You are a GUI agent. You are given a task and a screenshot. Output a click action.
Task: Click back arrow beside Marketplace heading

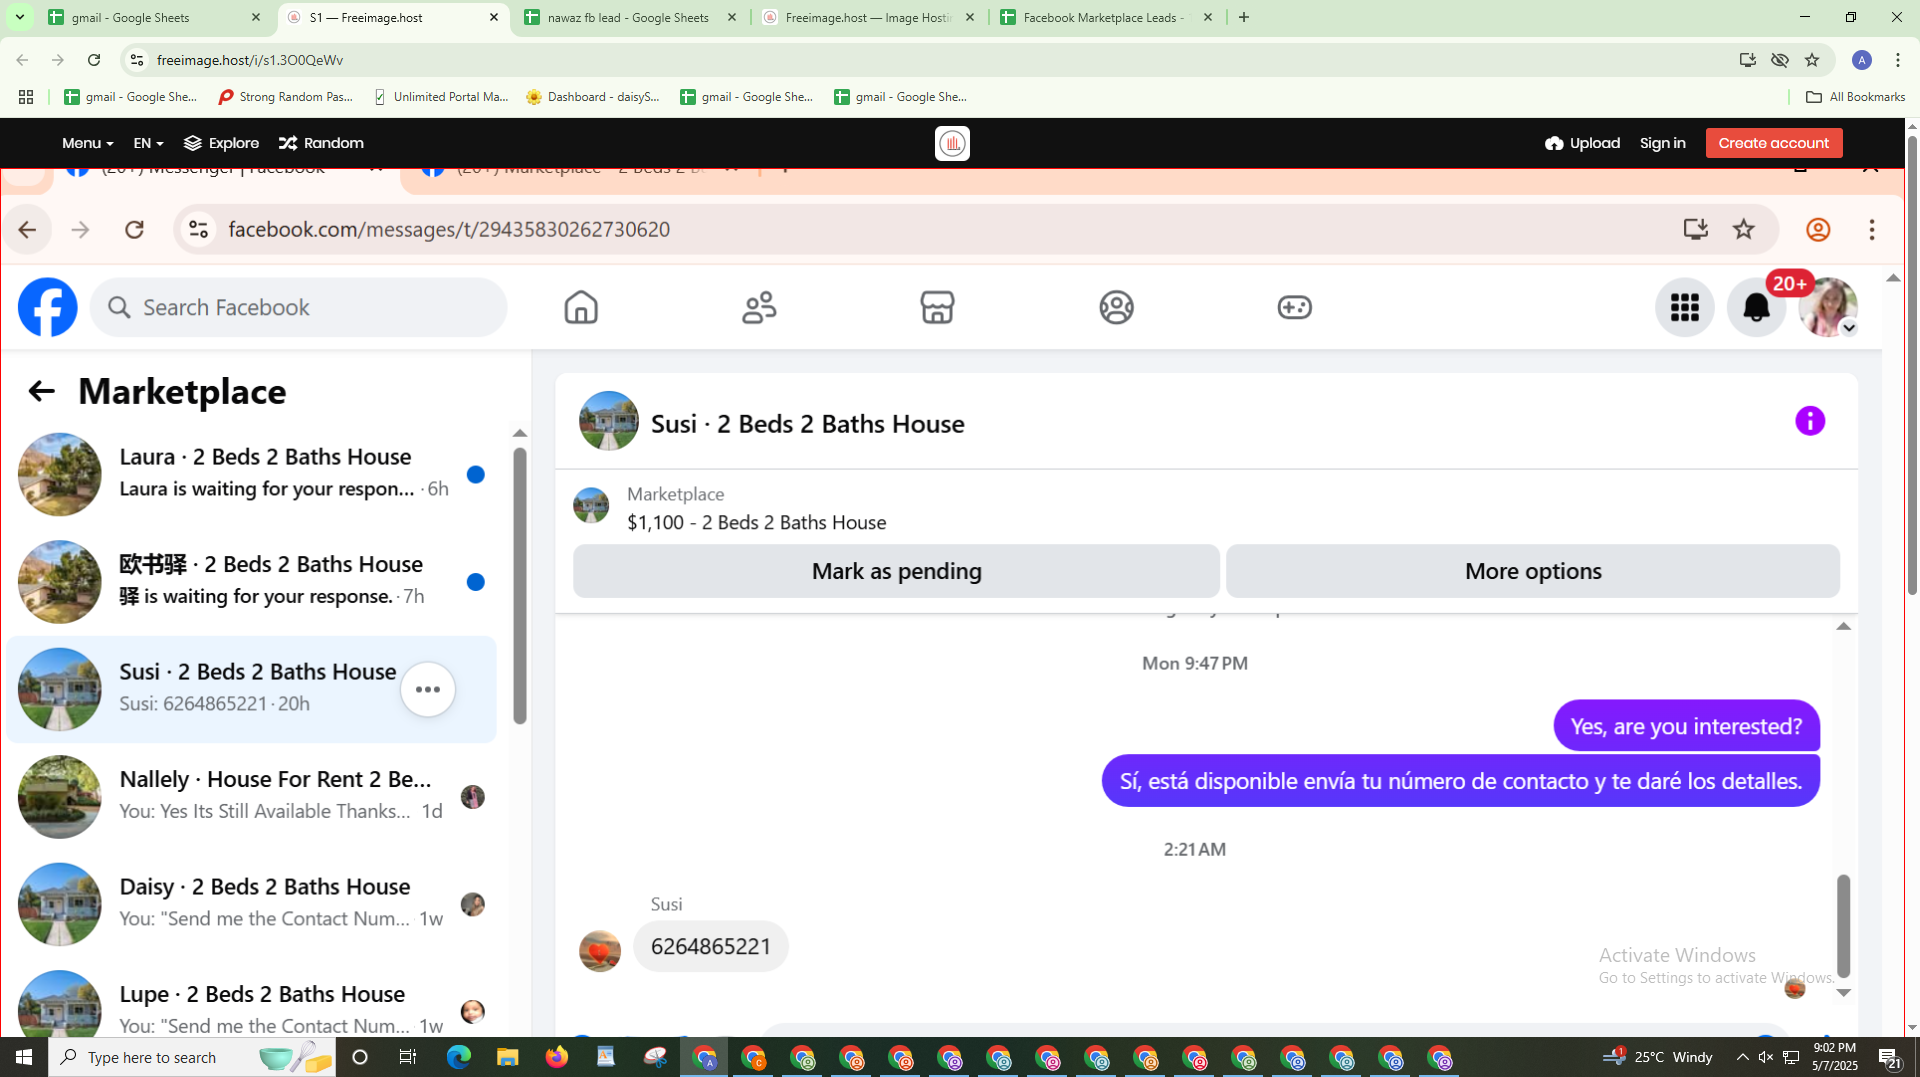(40, 391)
